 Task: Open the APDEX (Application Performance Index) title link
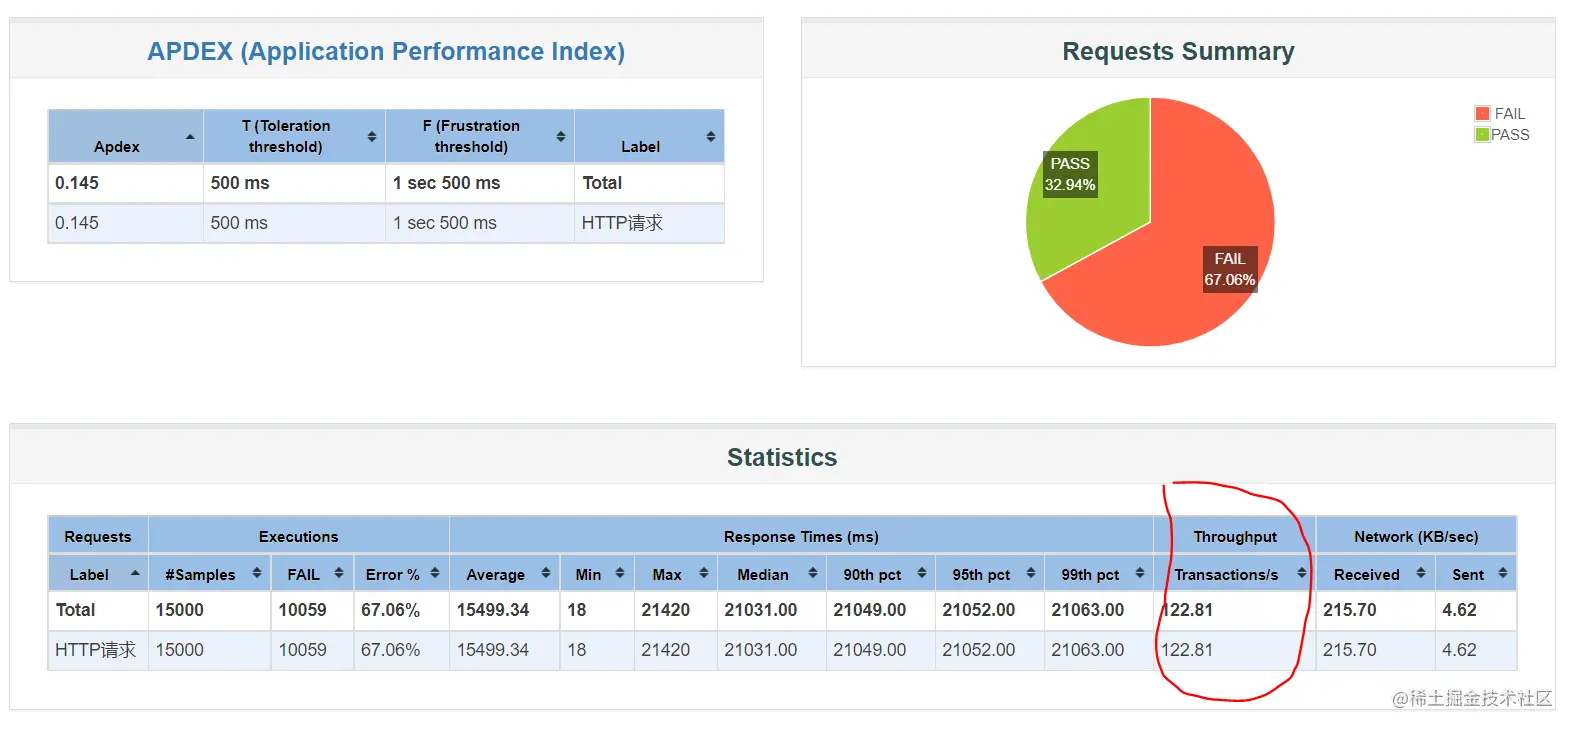[386, 51]
